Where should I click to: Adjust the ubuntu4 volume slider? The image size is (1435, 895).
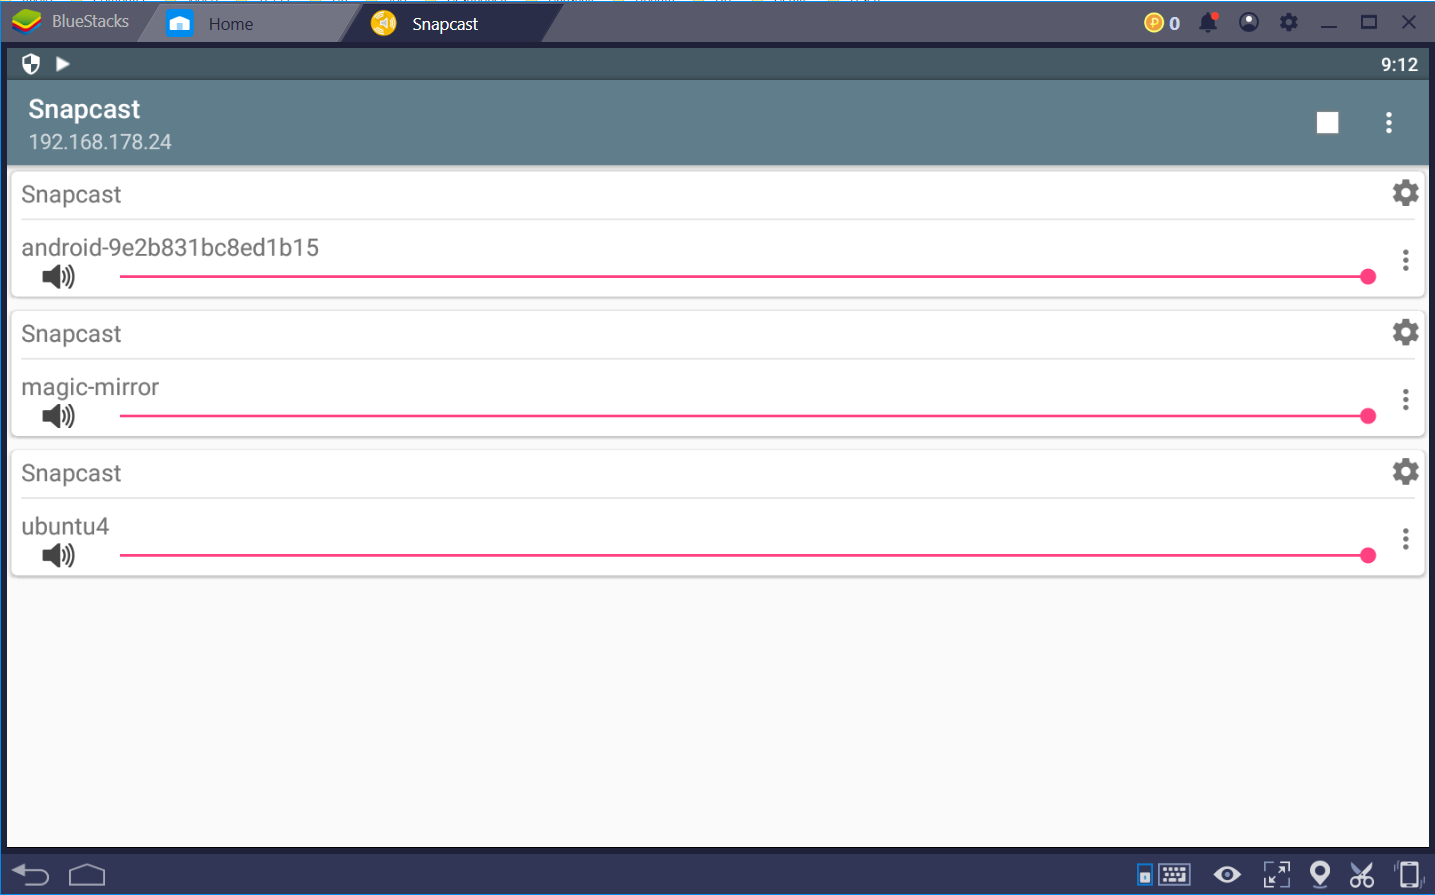[747, 555]
